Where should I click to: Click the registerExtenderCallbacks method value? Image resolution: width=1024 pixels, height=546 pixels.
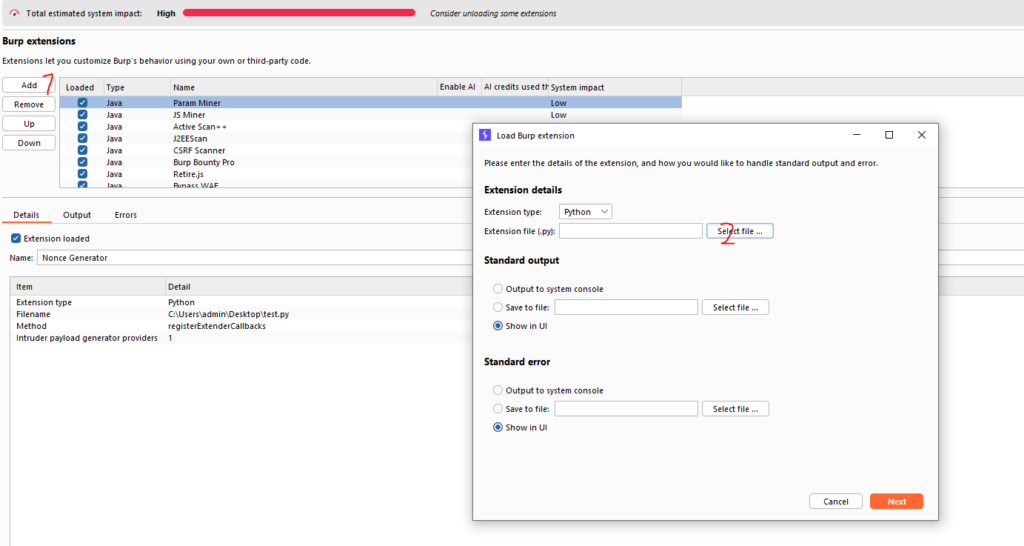point(217,326)
